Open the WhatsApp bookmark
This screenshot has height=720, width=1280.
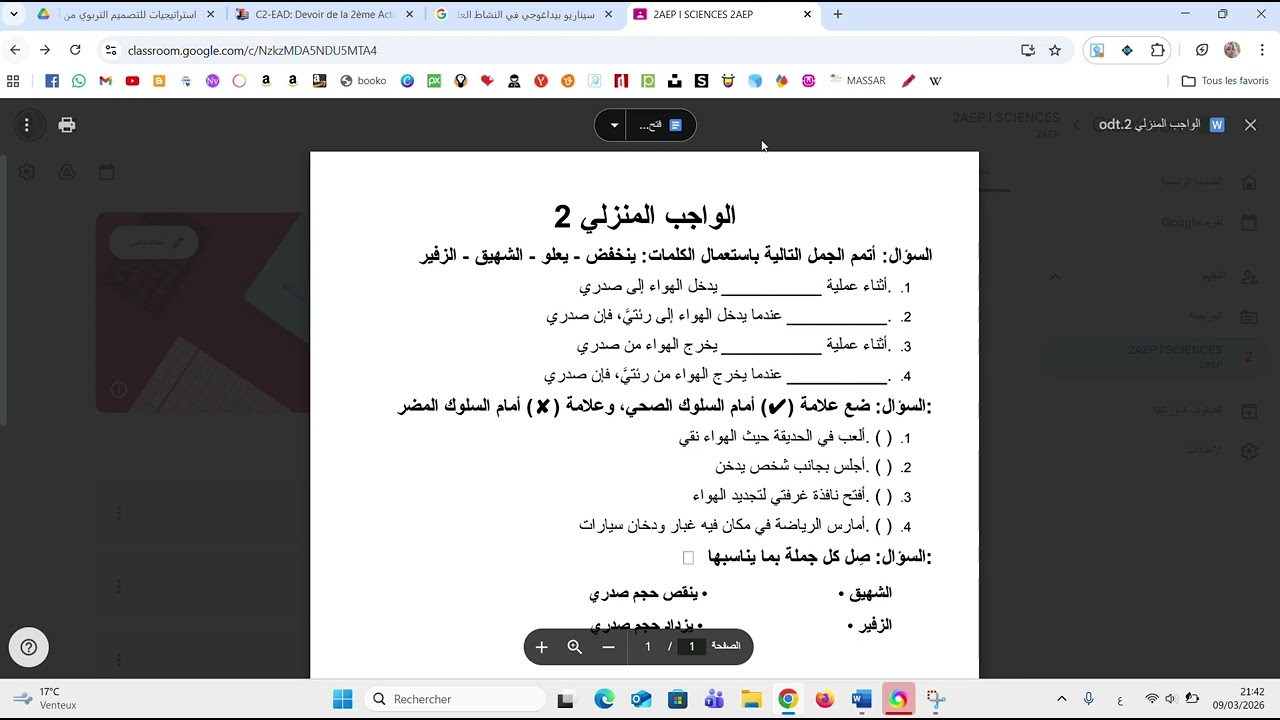click(x=79, y=81)
